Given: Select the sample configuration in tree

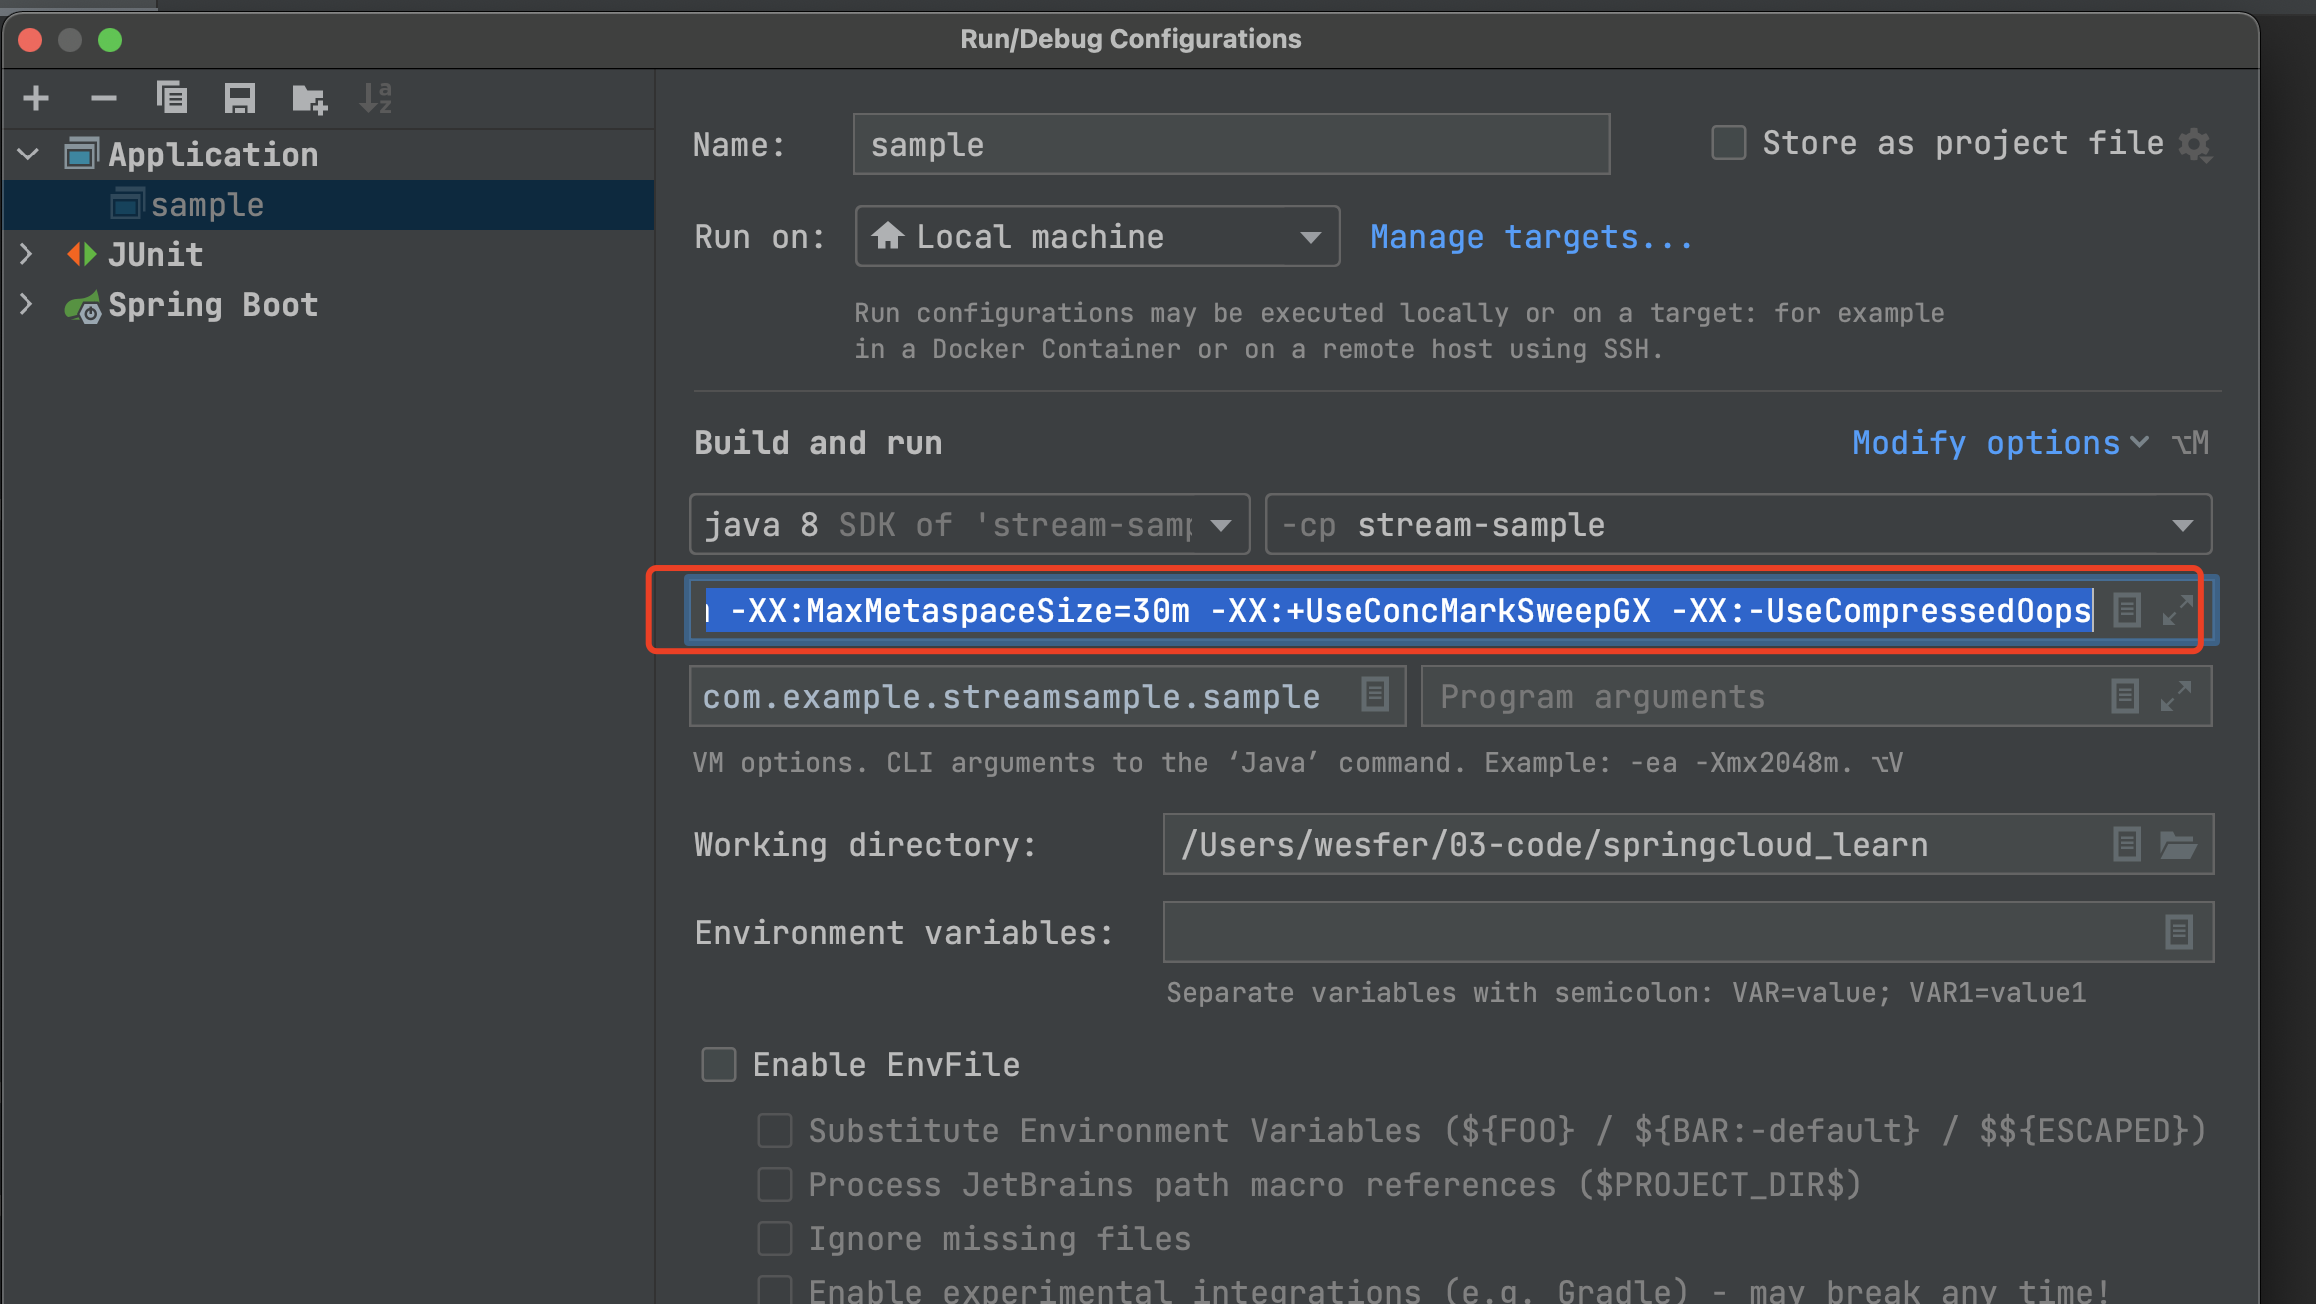Looking at the screenshot, I should [207, 205].
